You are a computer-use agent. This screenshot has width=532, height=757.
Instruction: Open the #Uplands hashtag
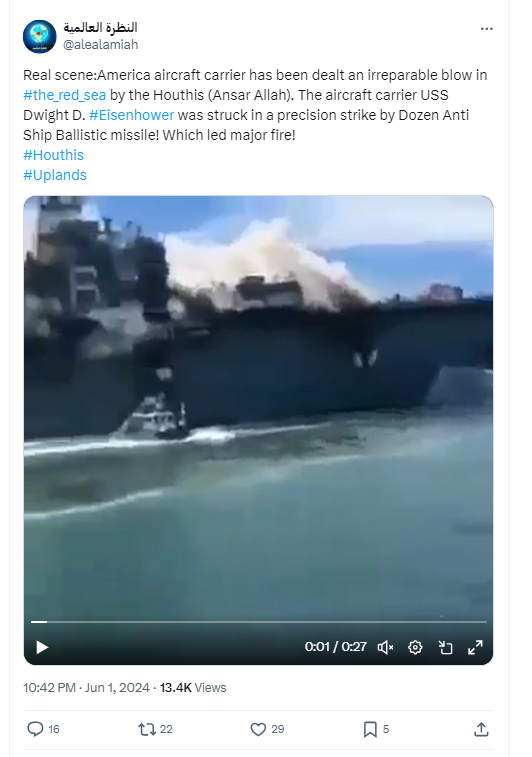click(x=55, y=175)
